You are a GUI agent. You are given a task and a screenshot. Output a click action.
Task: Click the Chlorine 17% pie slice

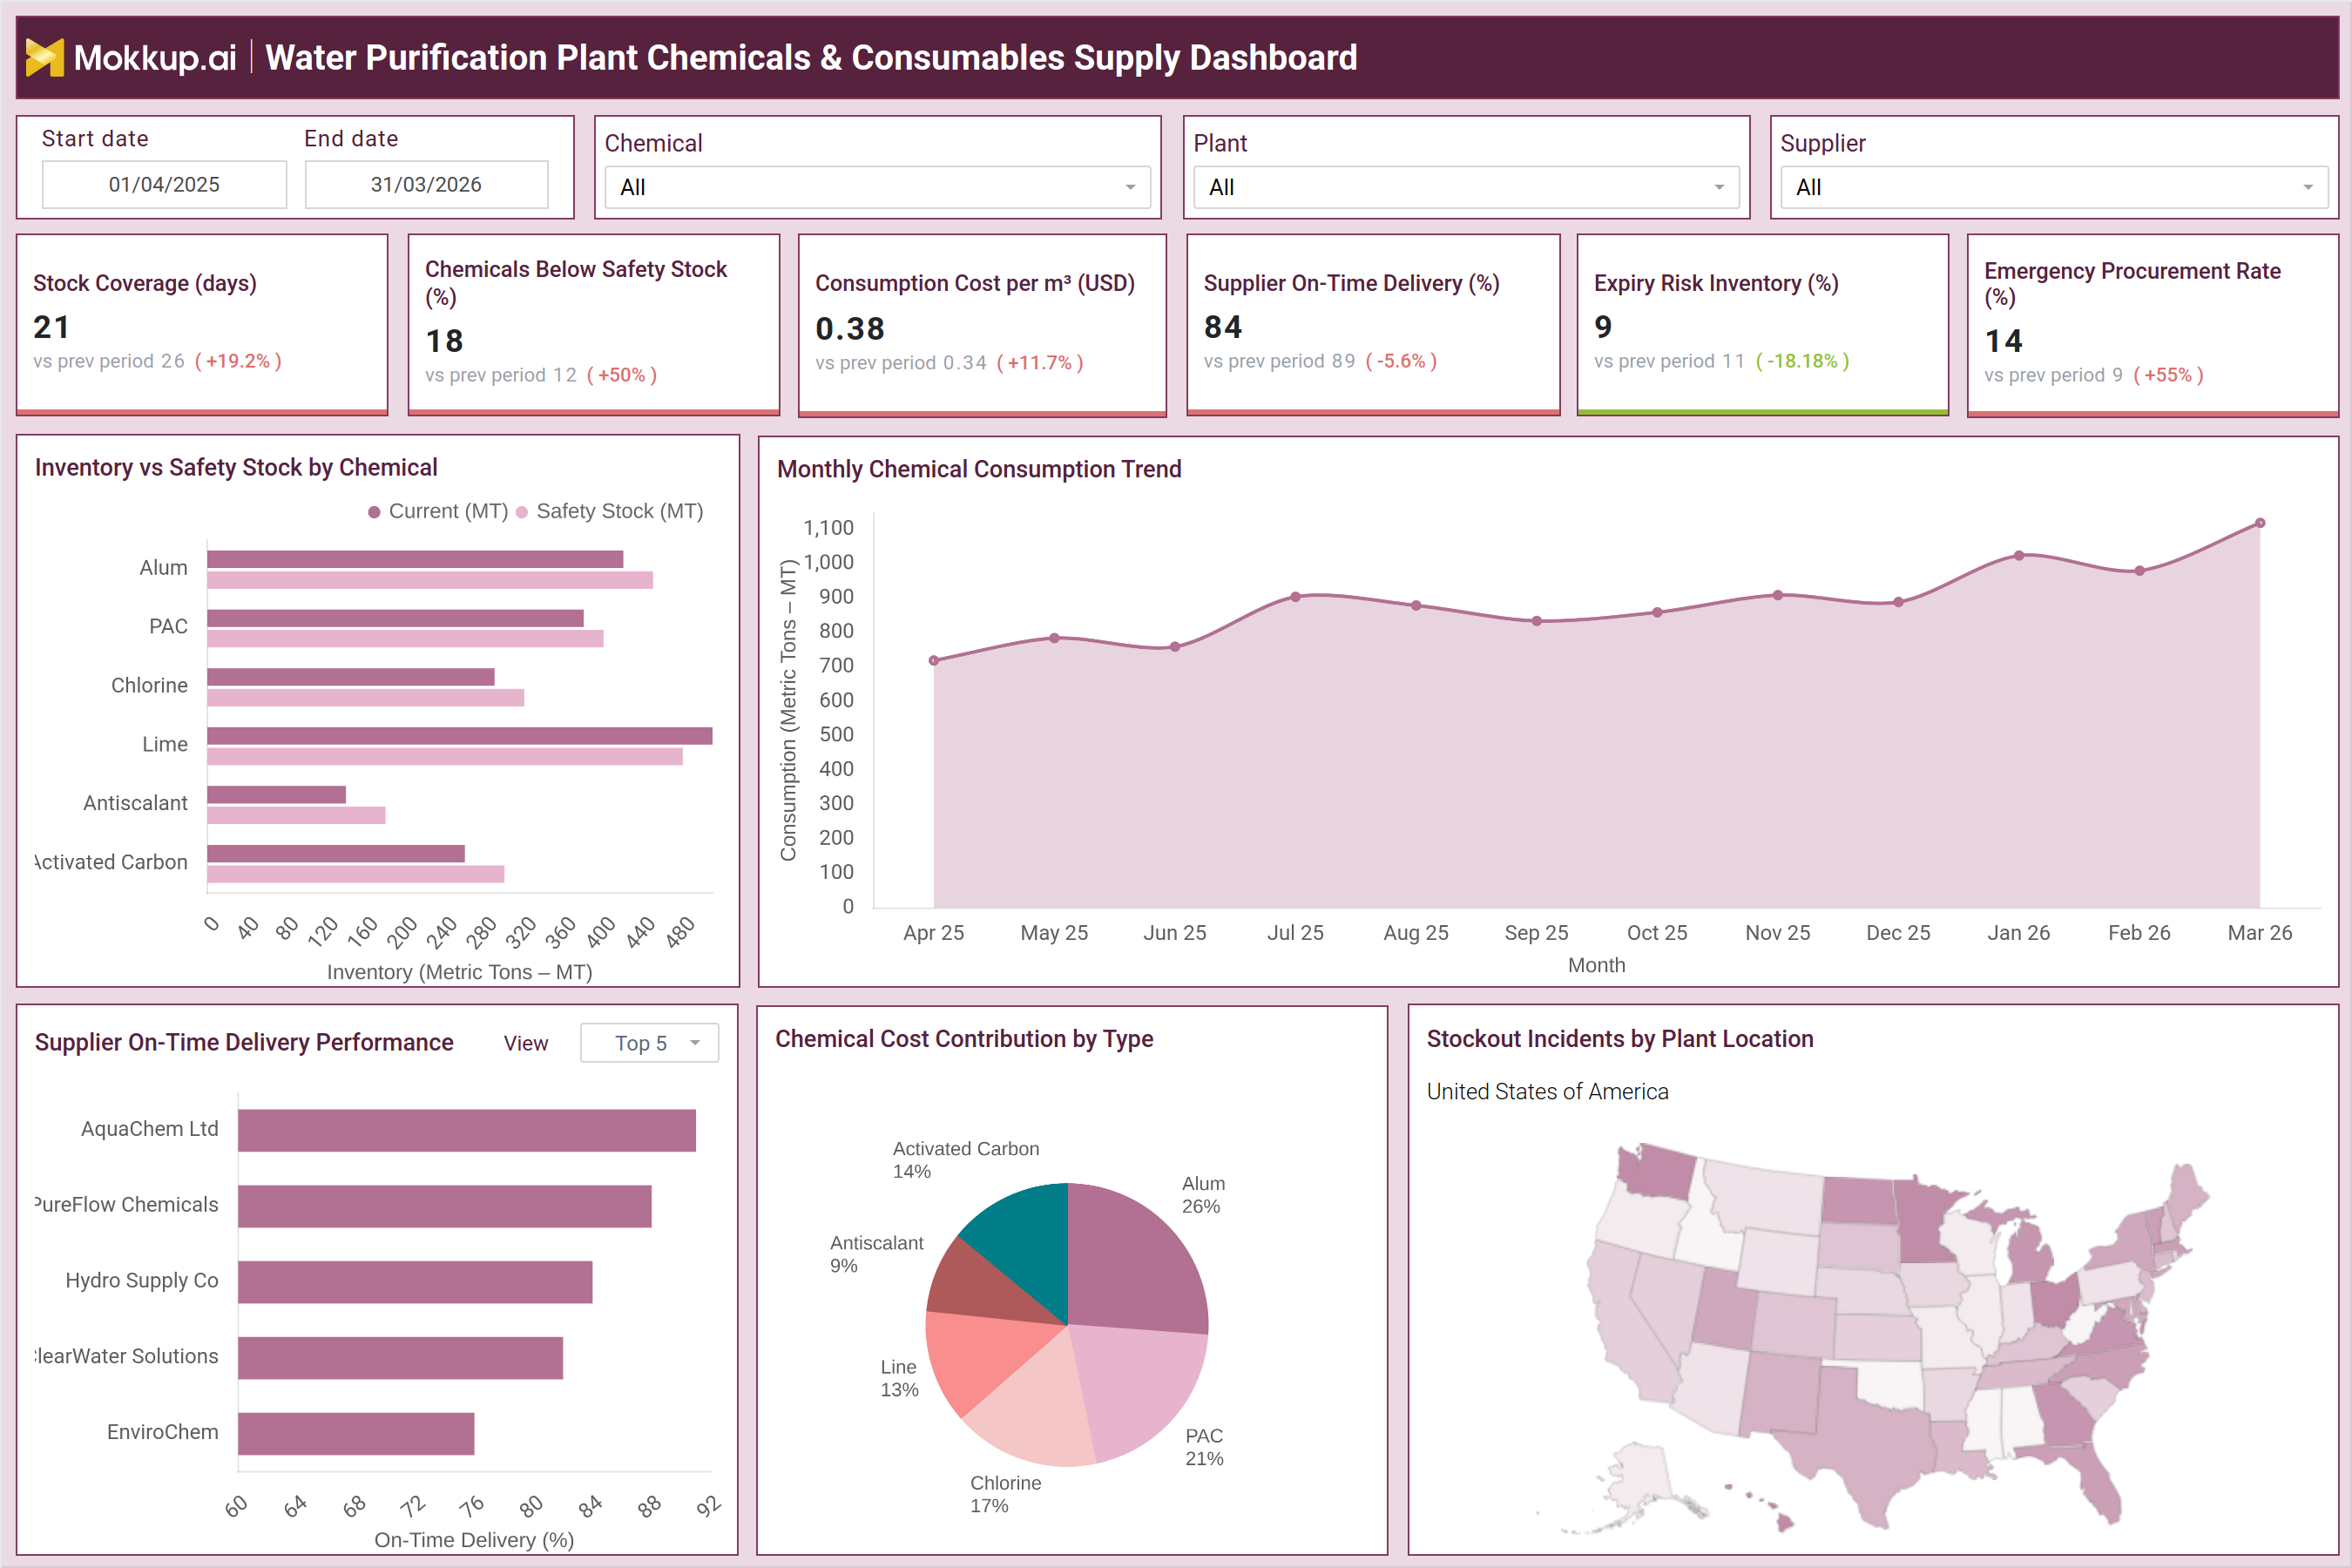[1035, 1405]
